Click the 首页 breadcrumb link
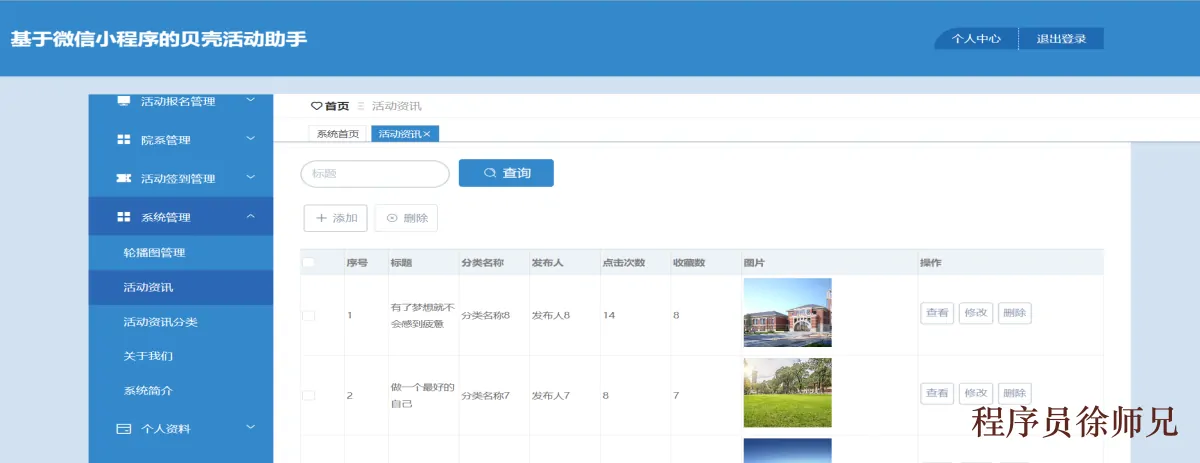 337,106
